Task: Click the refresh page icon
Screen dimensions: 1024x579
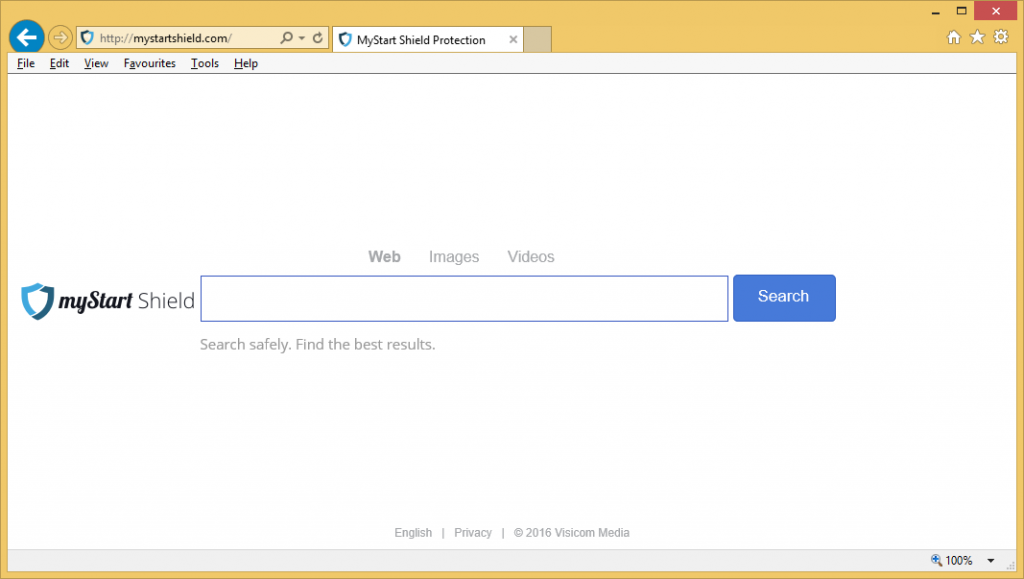Action: (x=318, y=38)
